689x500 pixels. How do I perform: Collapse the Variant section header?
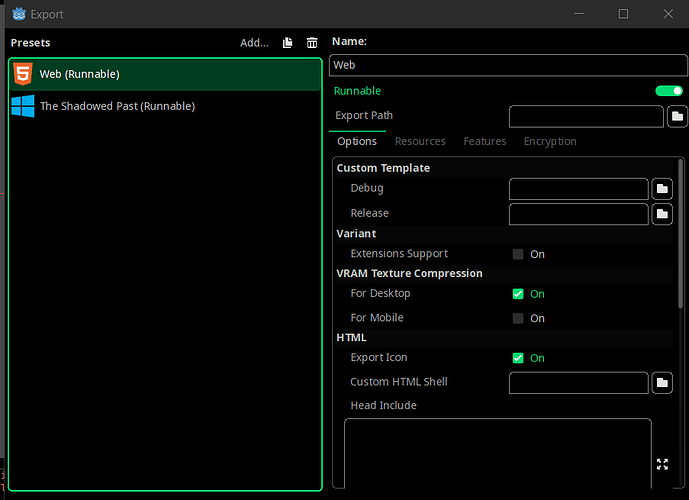click(x=504, y=233)
